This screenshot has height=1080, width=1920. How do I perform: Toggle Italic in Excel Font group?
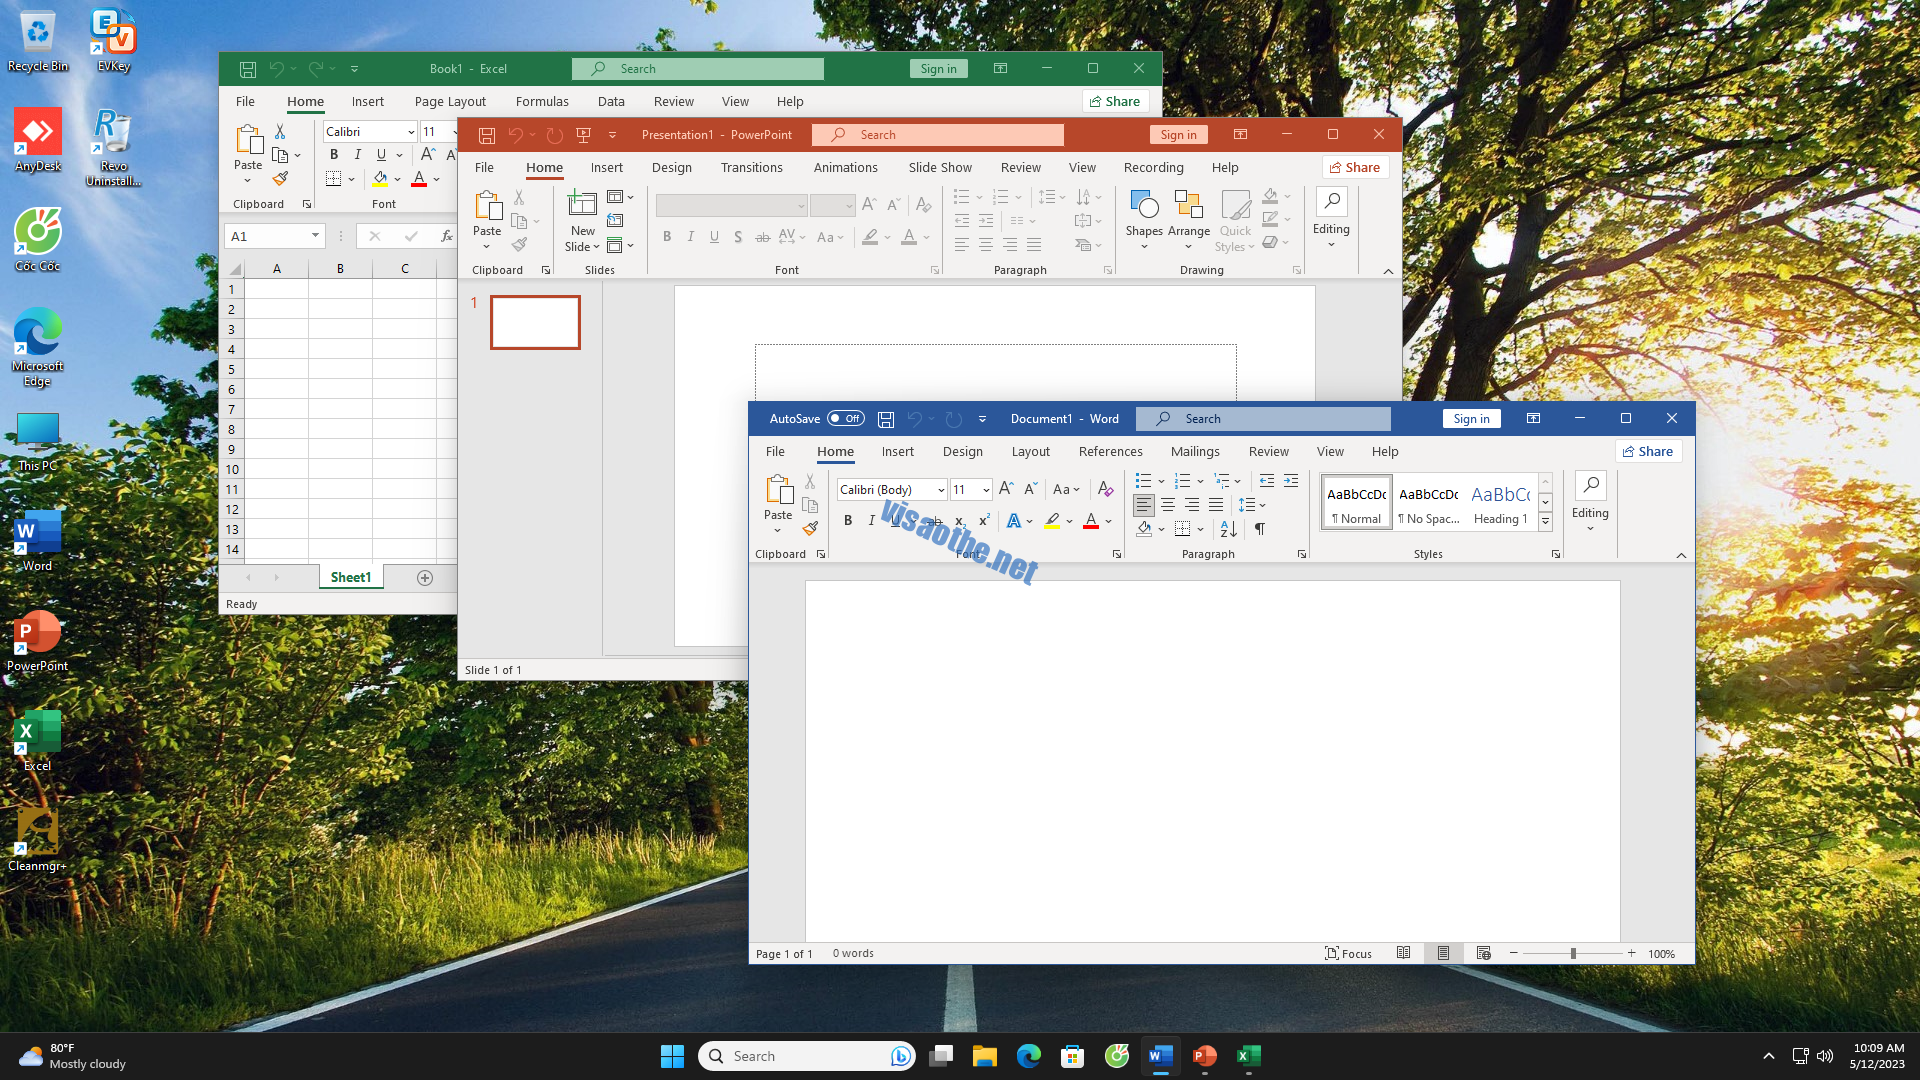pyautogui.click(x=357, y=155)
